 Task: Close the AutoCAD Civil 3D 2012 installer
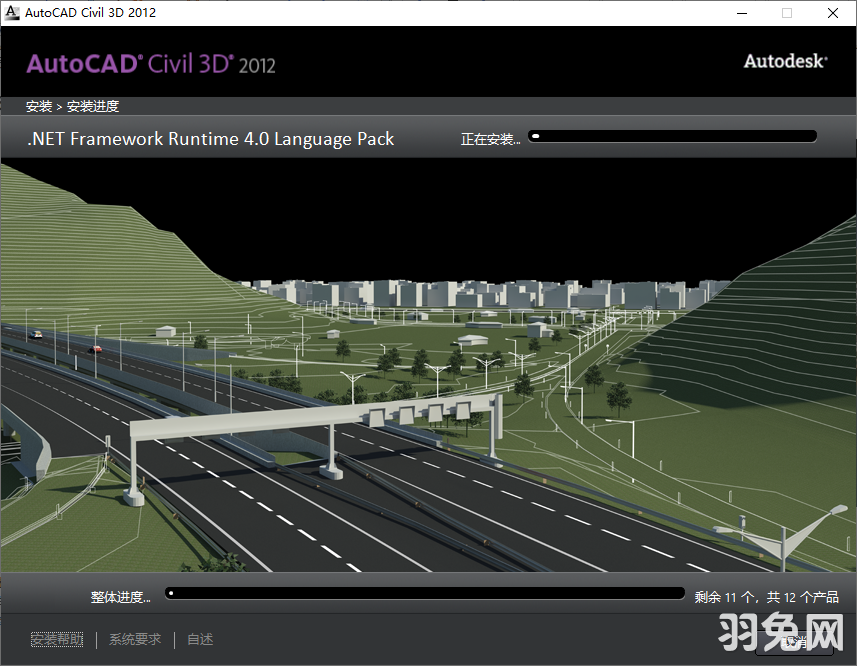[833, 13]
